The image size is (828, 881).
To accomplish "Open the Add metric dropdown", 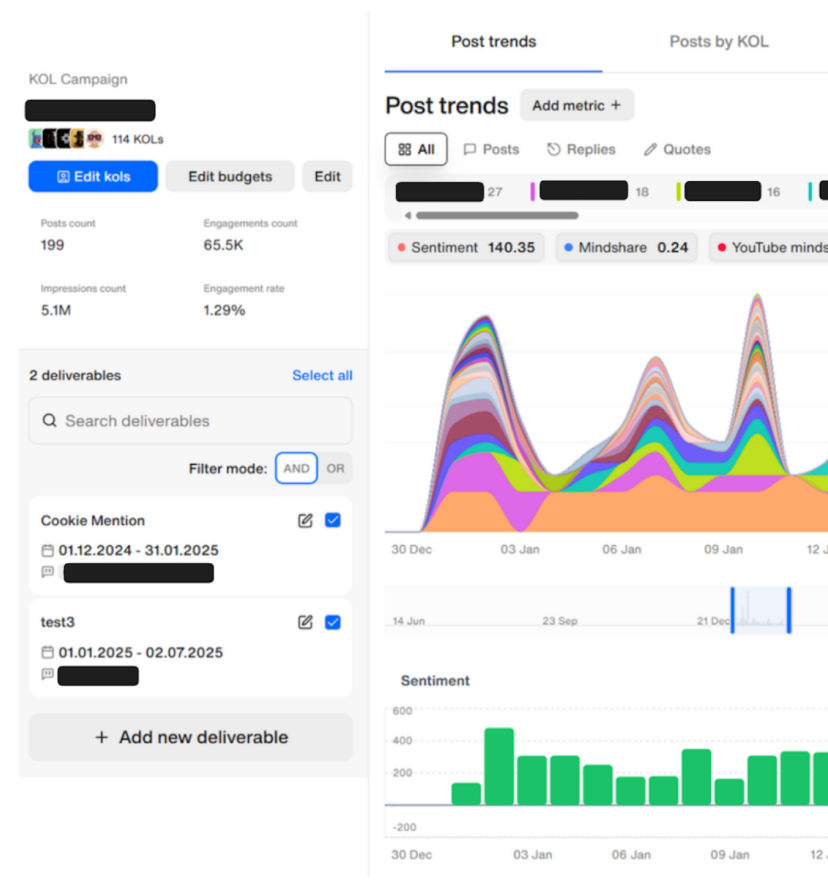I will (577, 105).
